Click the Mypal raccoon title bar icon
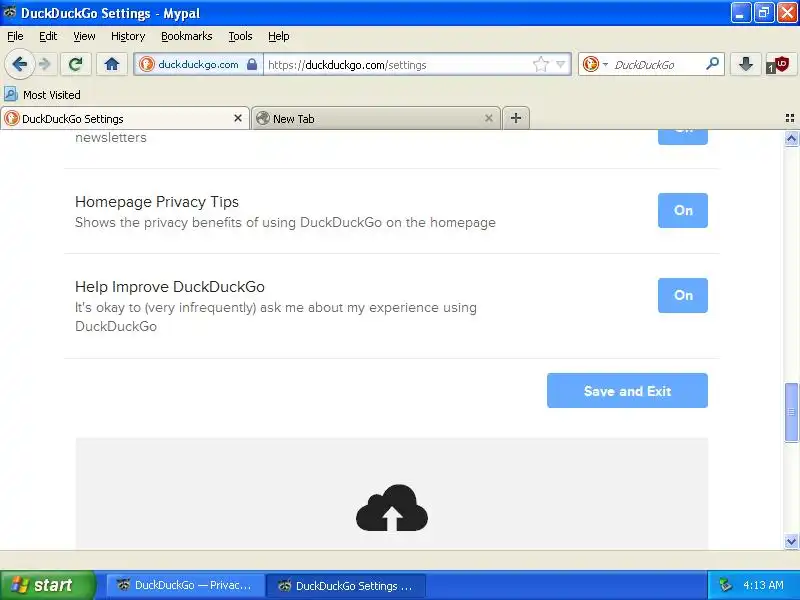Screen dimensions: 800x600 9,12
